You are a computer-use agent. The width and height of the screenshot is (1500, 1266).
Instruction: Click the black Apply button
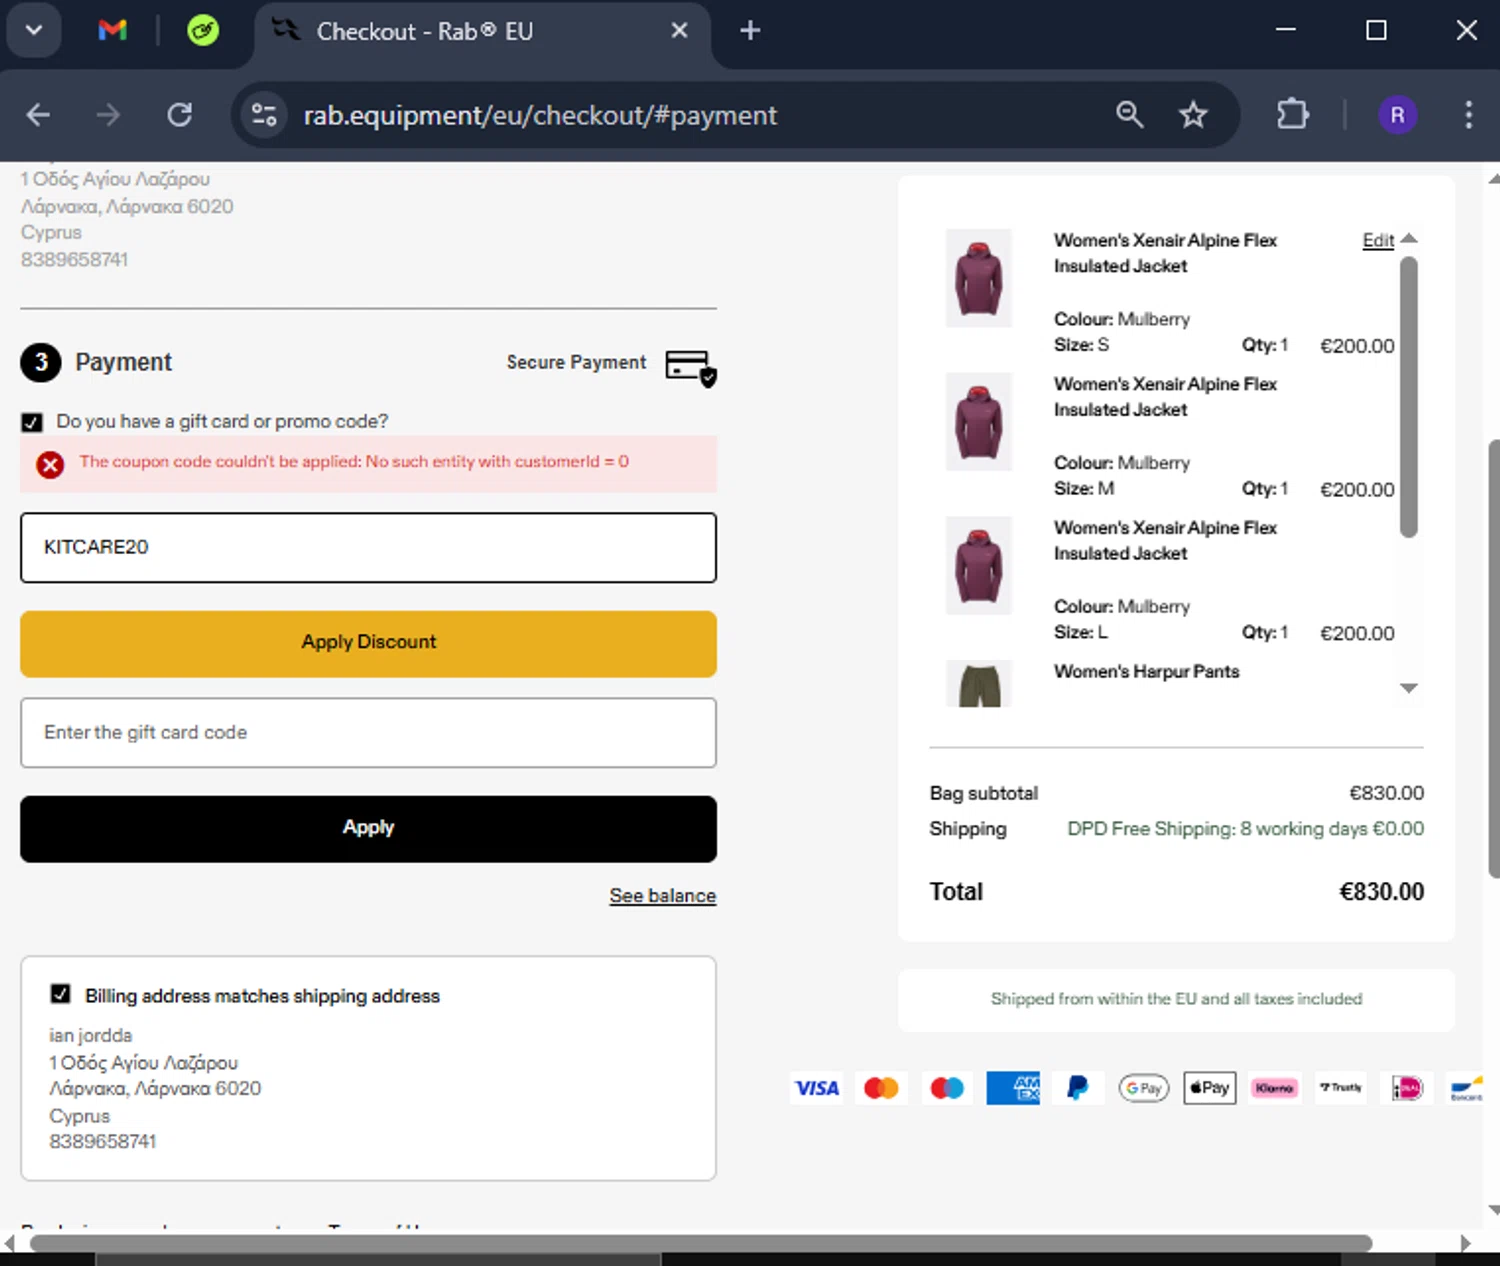(x=368, y=828)
